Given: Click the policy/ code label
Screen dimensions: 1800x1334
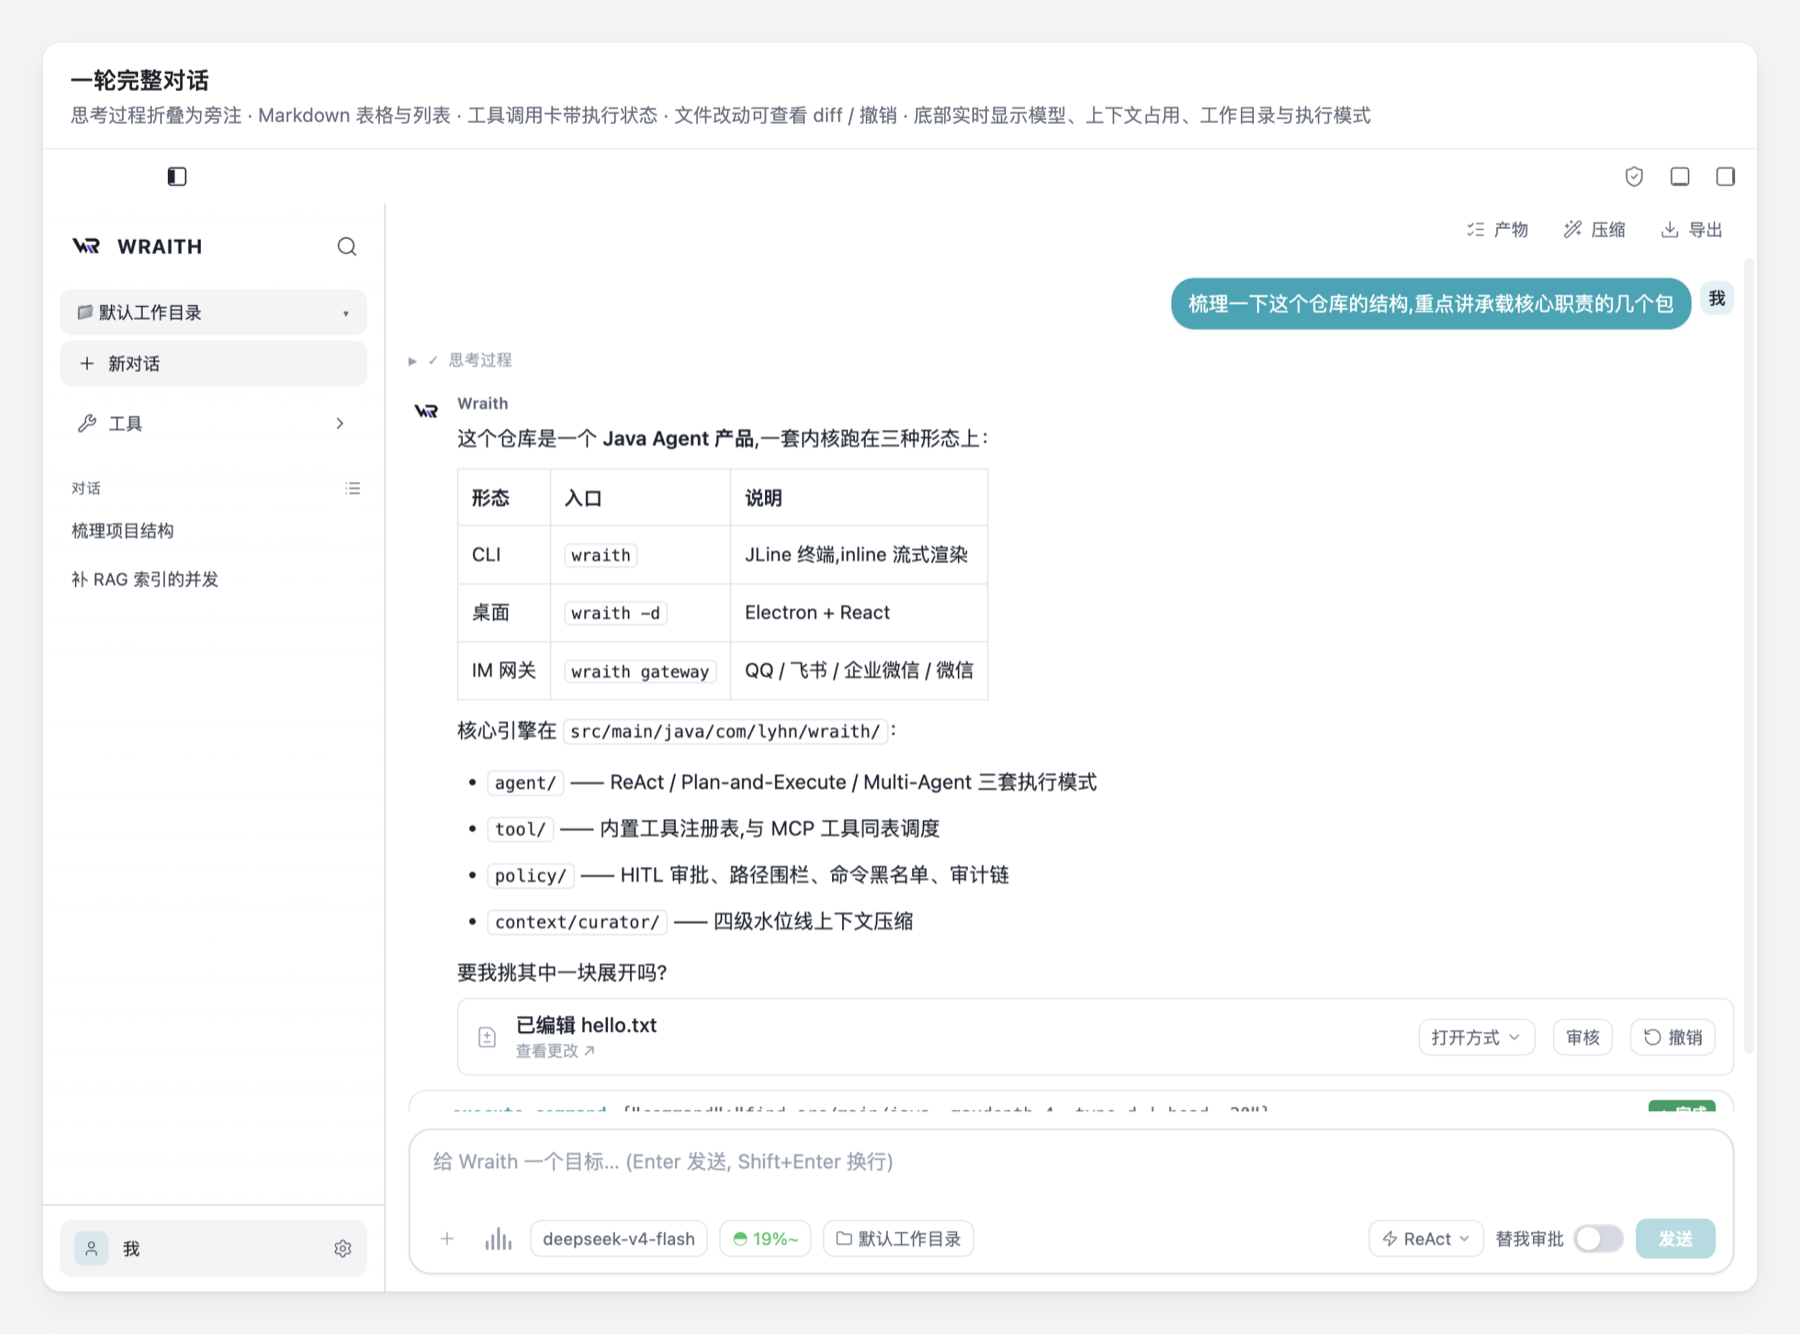Looking at the screenshot, I should coord(531,876).
